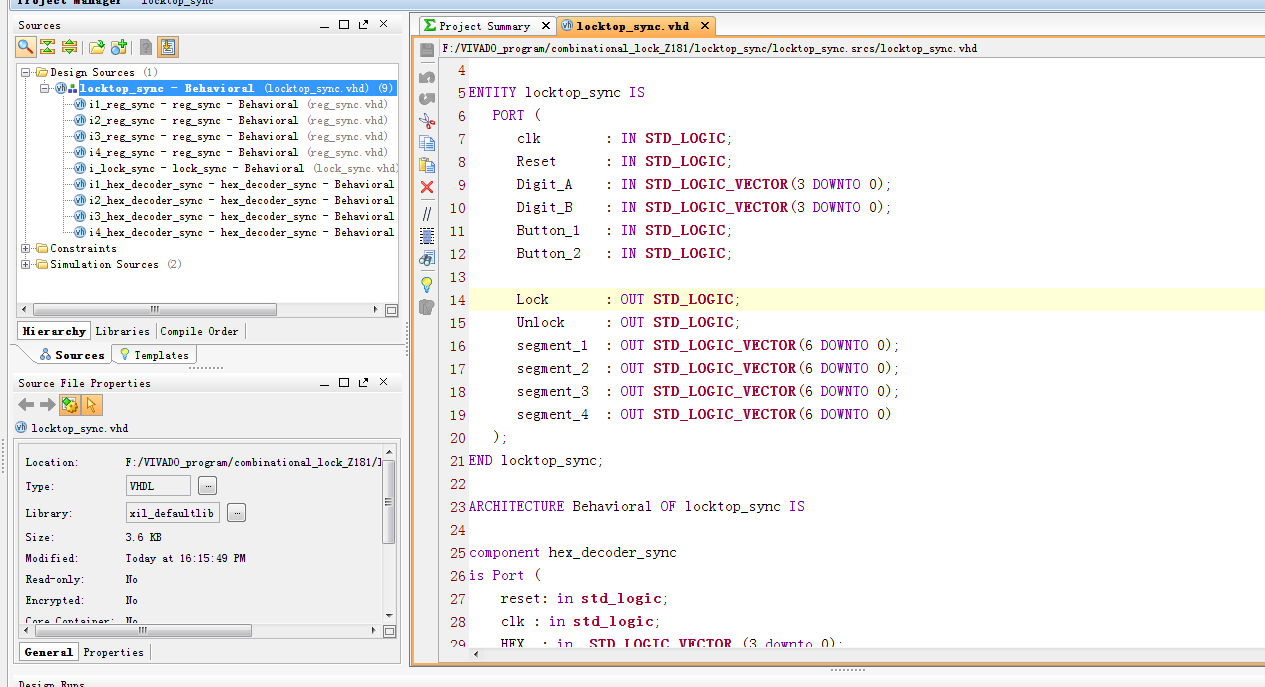Maximize the Sources panel

coord(344,24)
